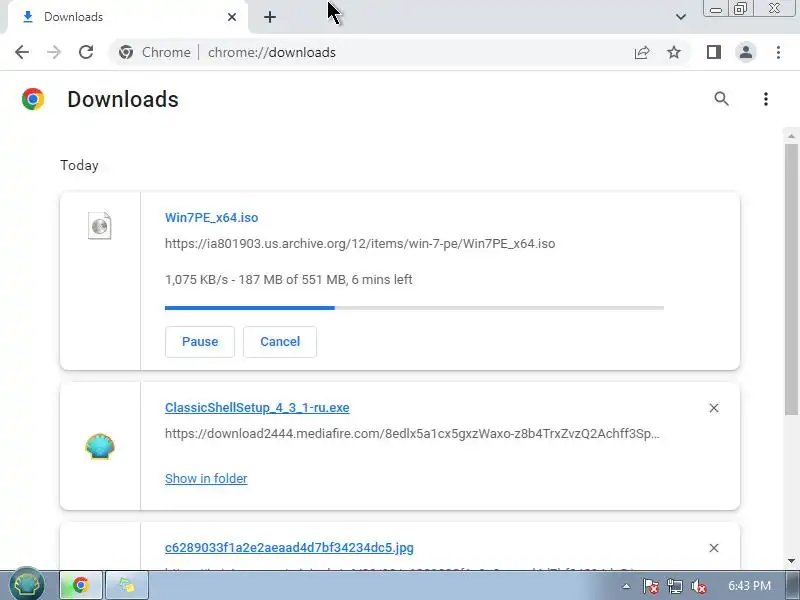Screen dimensions: 800x600
Task: Click the Chrome logo beside Downloads heading
Action: click(x=33, y=99)
